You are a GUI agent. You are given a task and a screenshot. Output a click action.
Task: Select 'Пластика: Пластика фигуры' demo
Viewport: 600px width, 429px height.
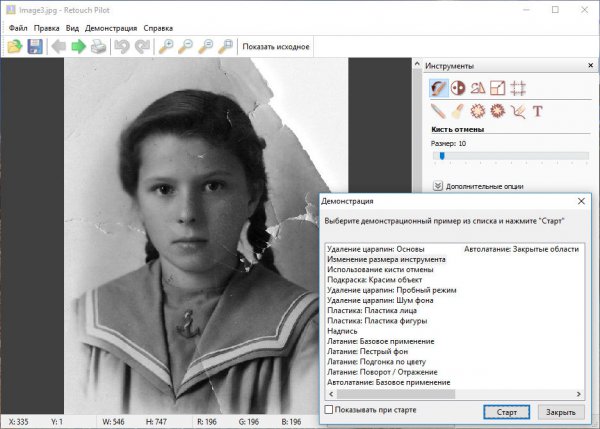click(x=377, y=321)
